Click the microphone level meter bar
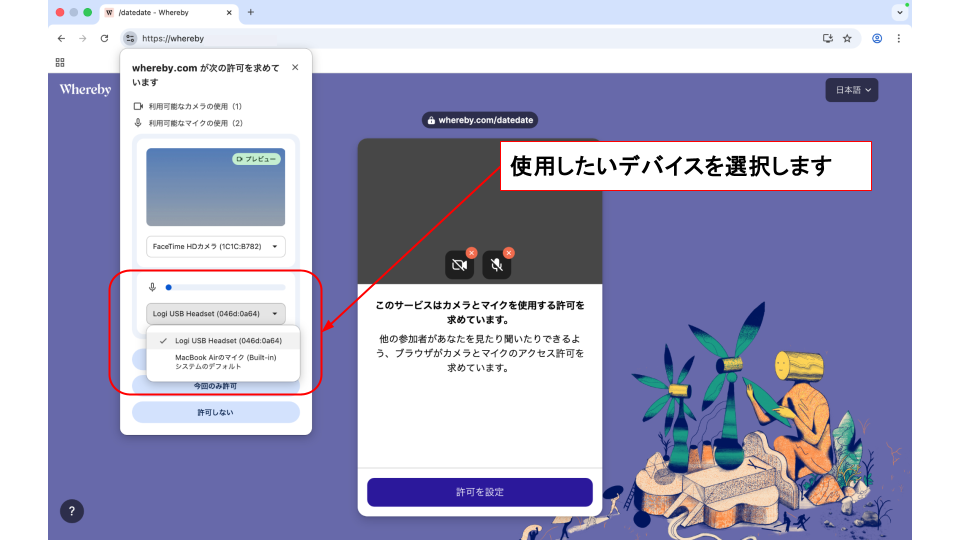This screenshot has height=540, width=960. (224, 287)
